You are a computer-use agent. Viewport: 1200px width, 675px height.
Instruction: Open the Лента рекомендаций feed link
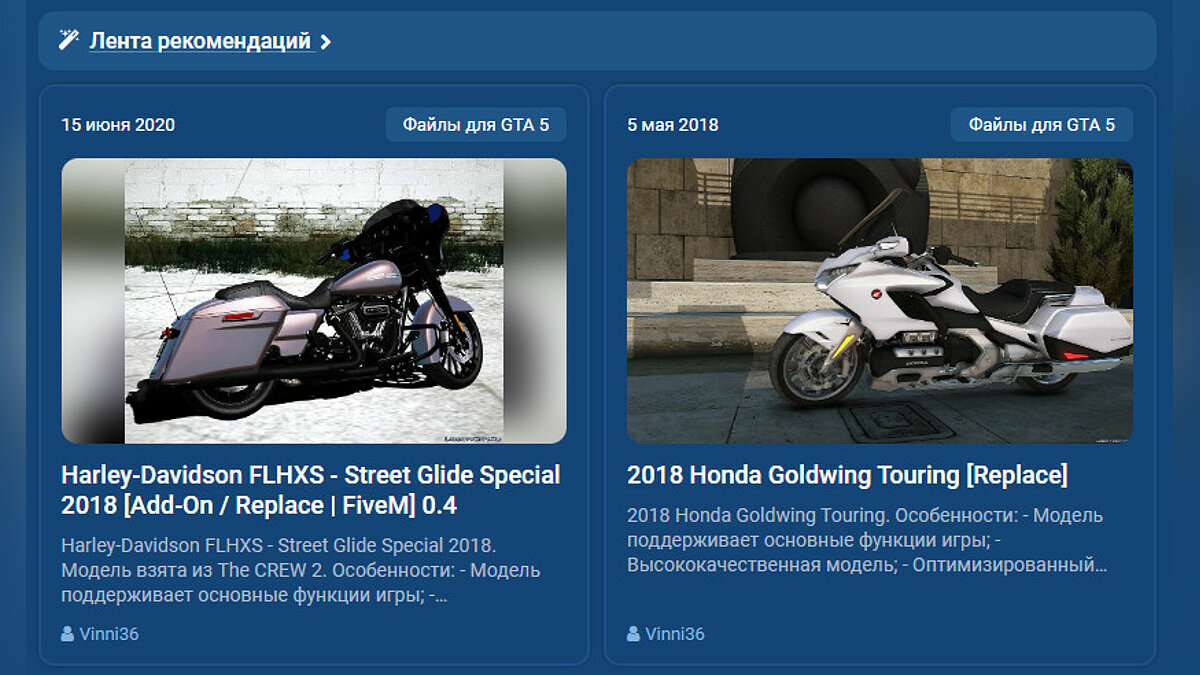(200, 41)
